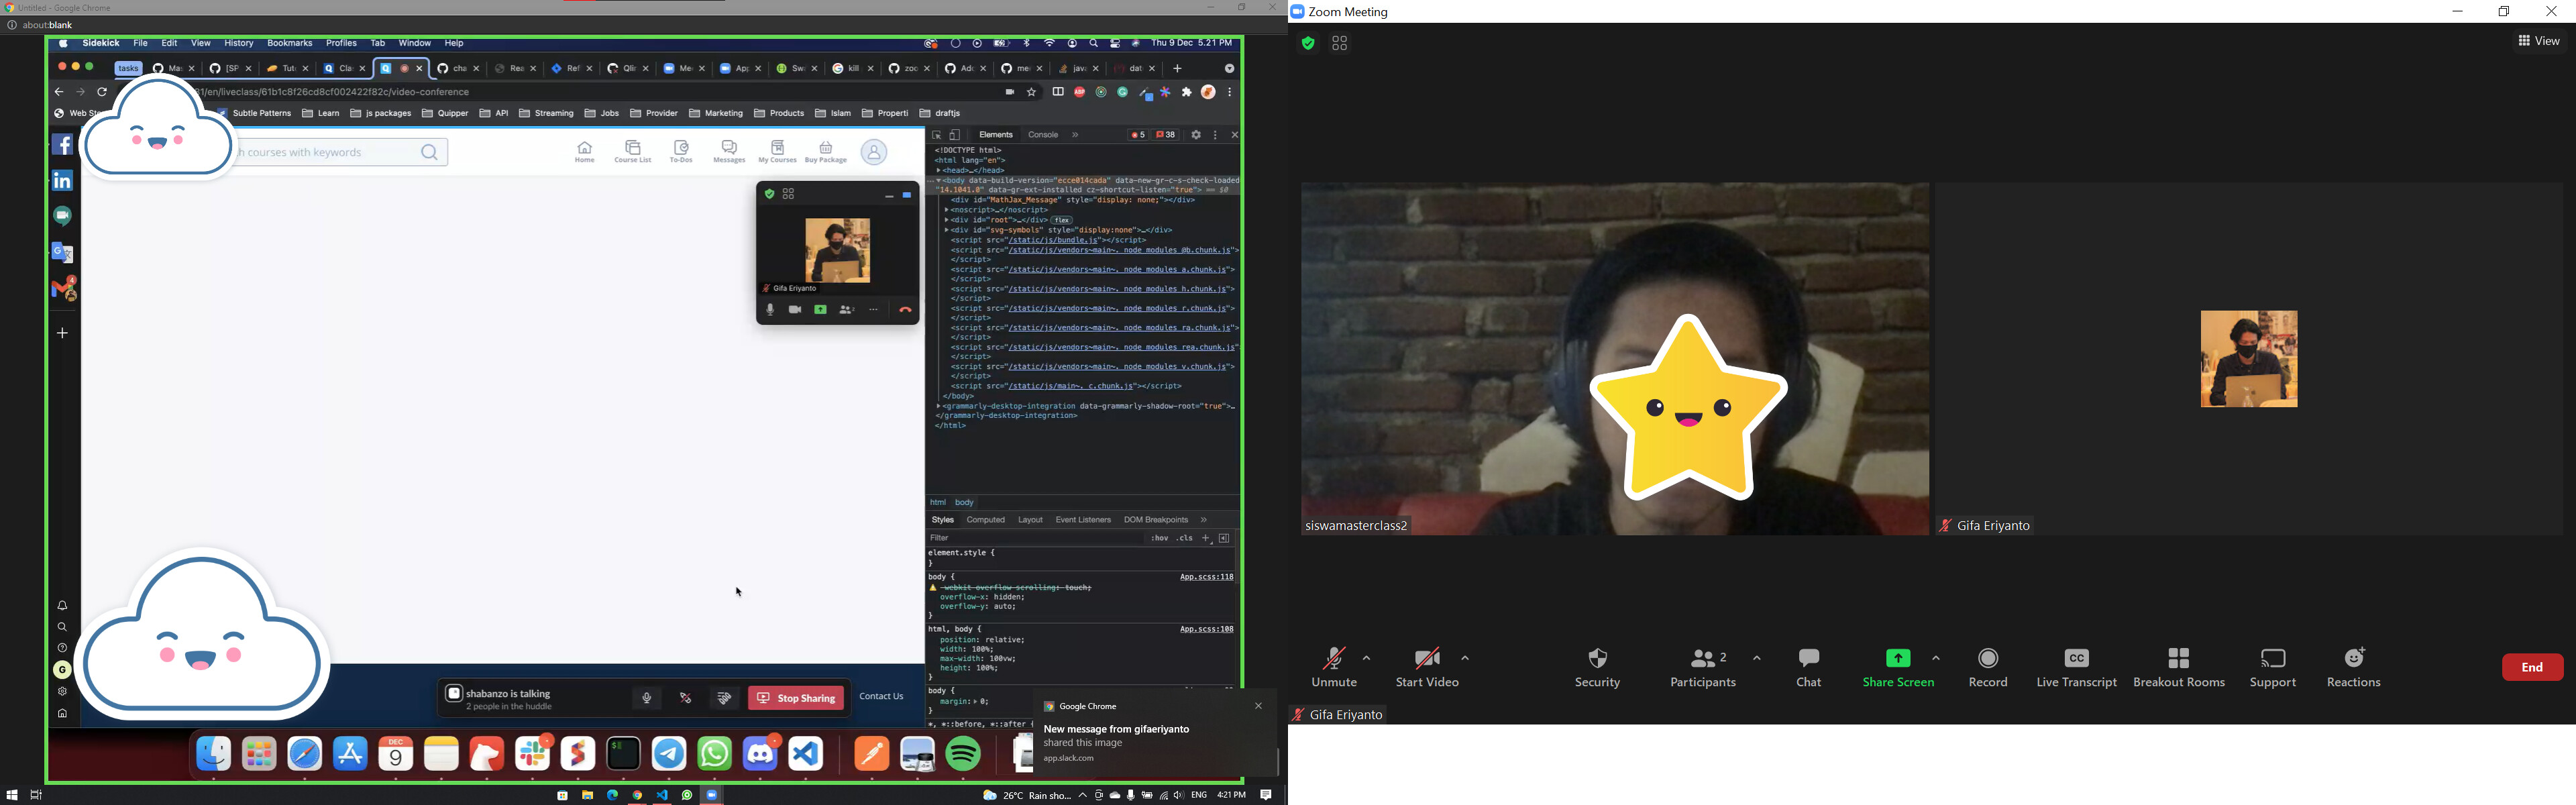
Task: Click Stop Sharing in the huddle bar
Action: click(x=796, y=698)
